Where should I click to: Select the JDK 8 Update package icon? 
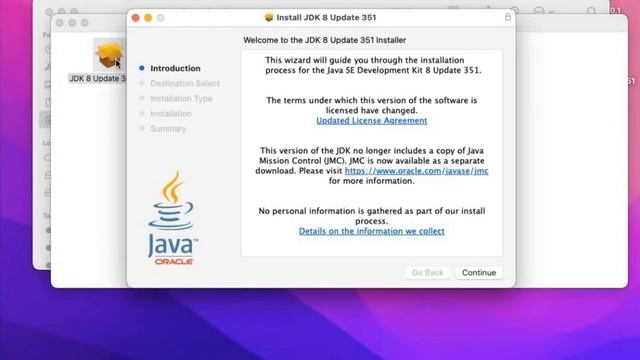click(x=109, y=55)
